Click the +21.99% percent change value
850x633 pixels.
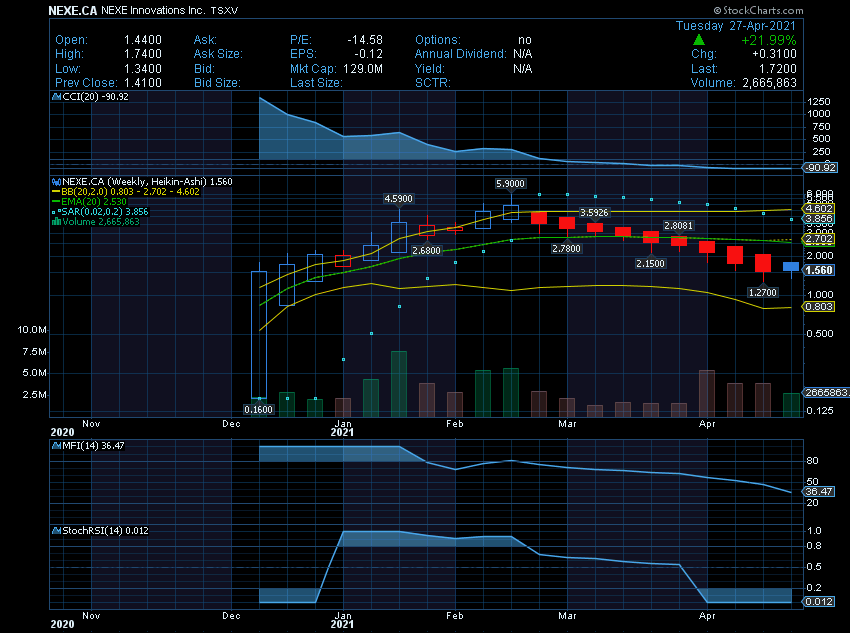coord(769,40)
